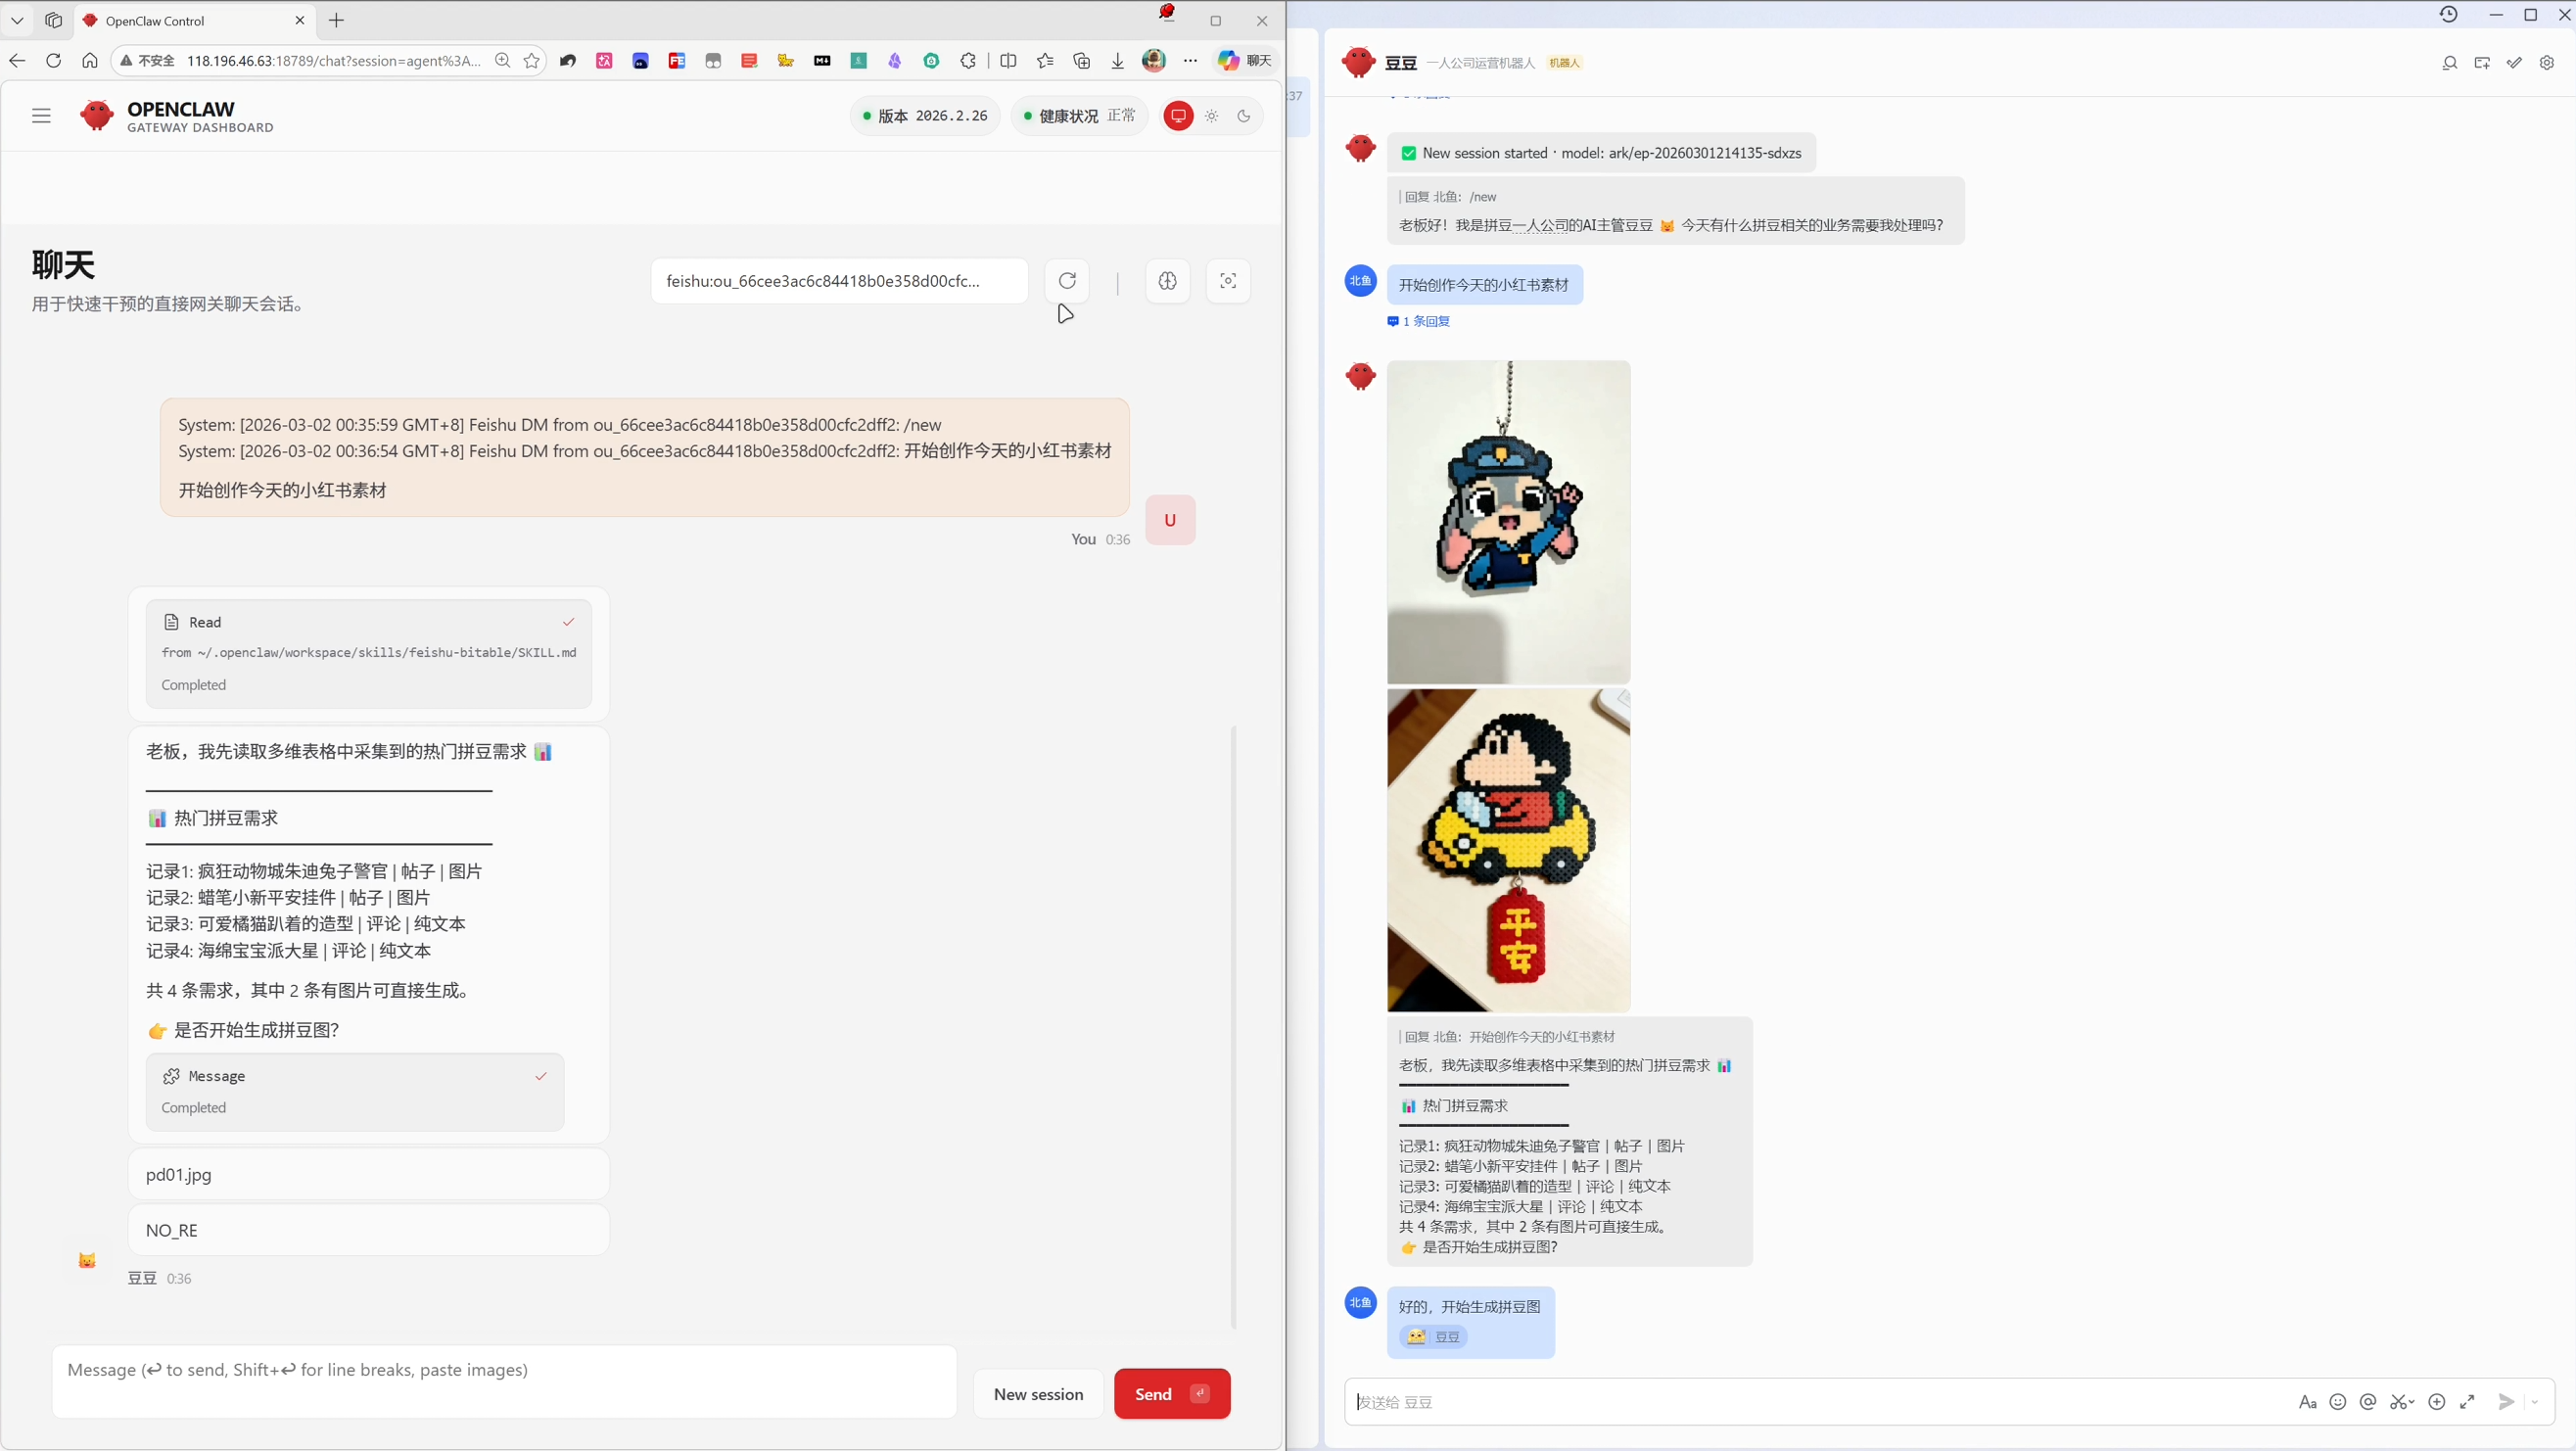Expand the Message tool call card
Screen dimensions: 2576x1451
click(x=355, y=1091)
